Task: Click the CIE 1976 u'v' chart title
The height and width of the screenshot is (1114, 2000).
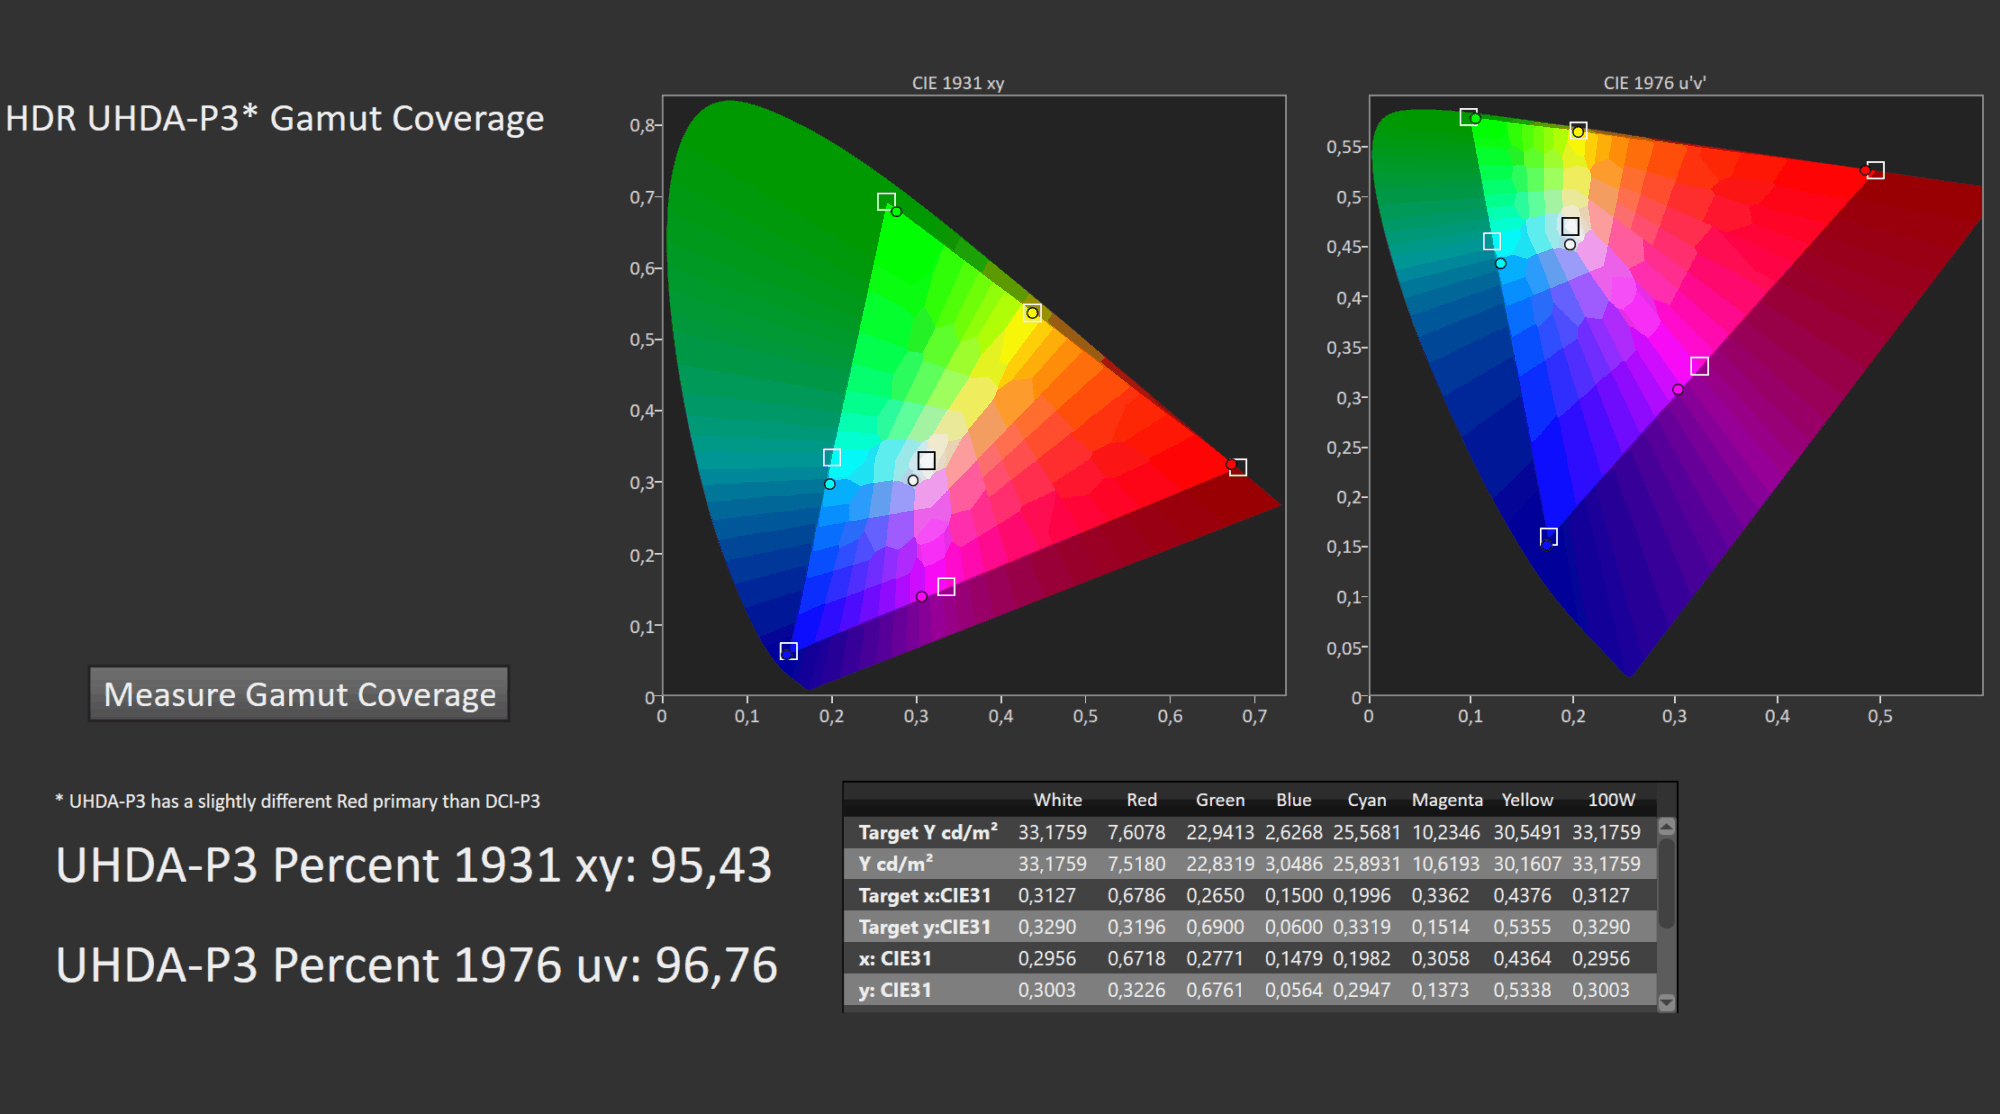Action: pos(1654,83)
